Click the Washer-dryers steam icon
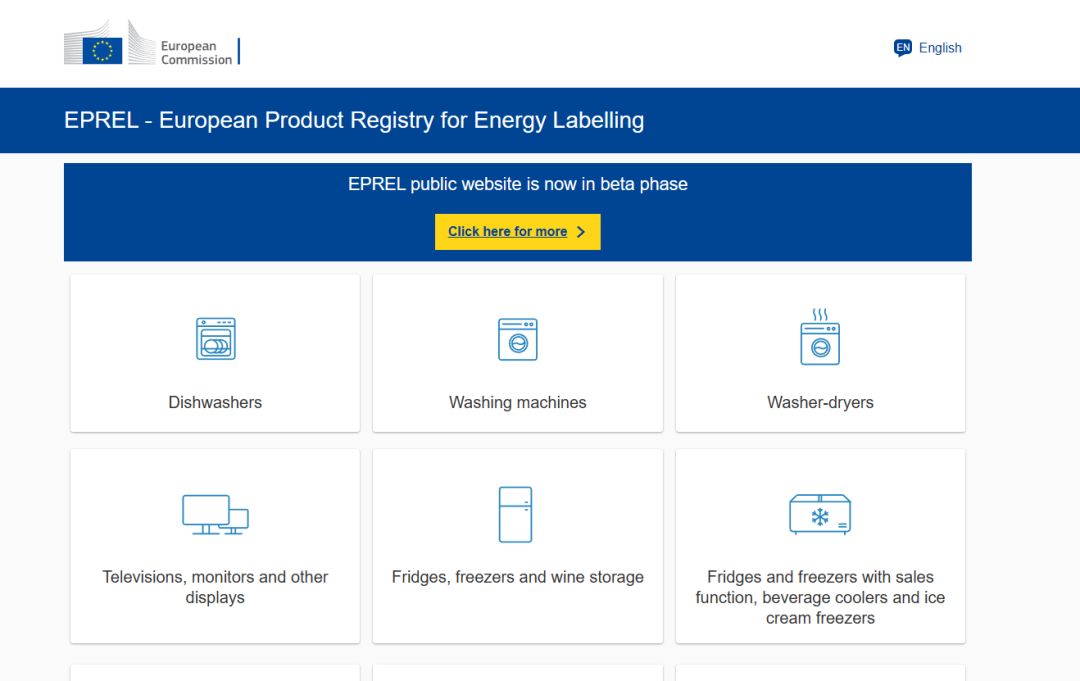The image size is (1080, 681). 820,338
